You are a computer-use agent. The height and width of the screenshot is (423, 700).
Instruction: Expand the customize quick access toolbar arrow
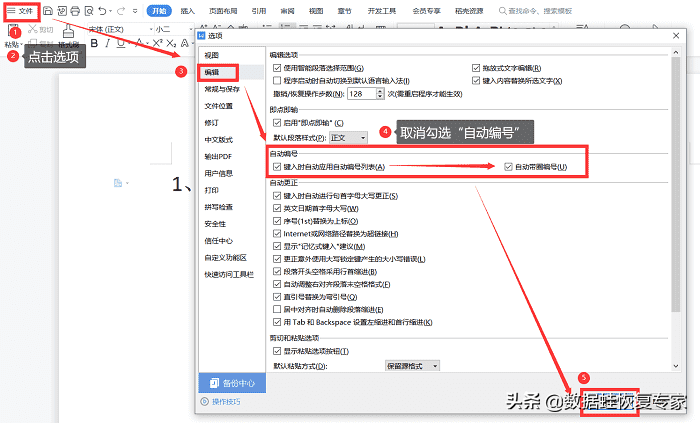coord(136,11)
